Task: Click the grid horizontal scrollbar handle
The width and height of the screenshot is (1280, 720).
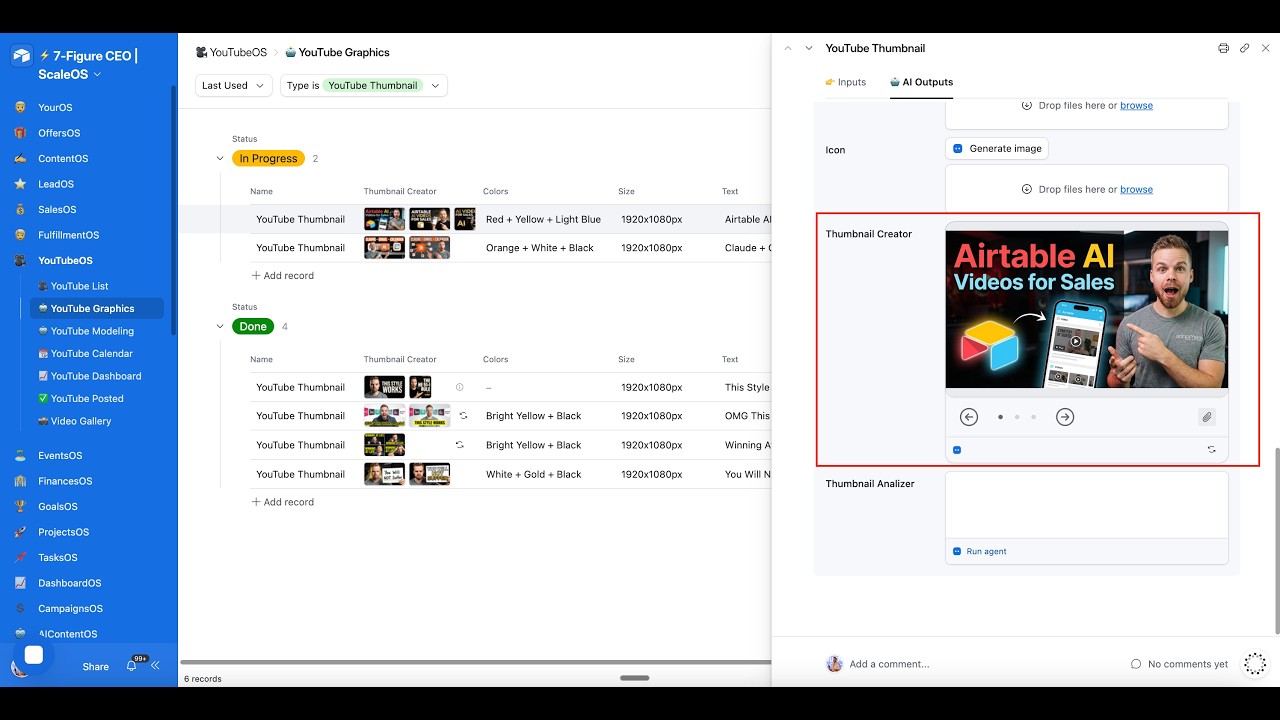Action: tap(635, 678)
